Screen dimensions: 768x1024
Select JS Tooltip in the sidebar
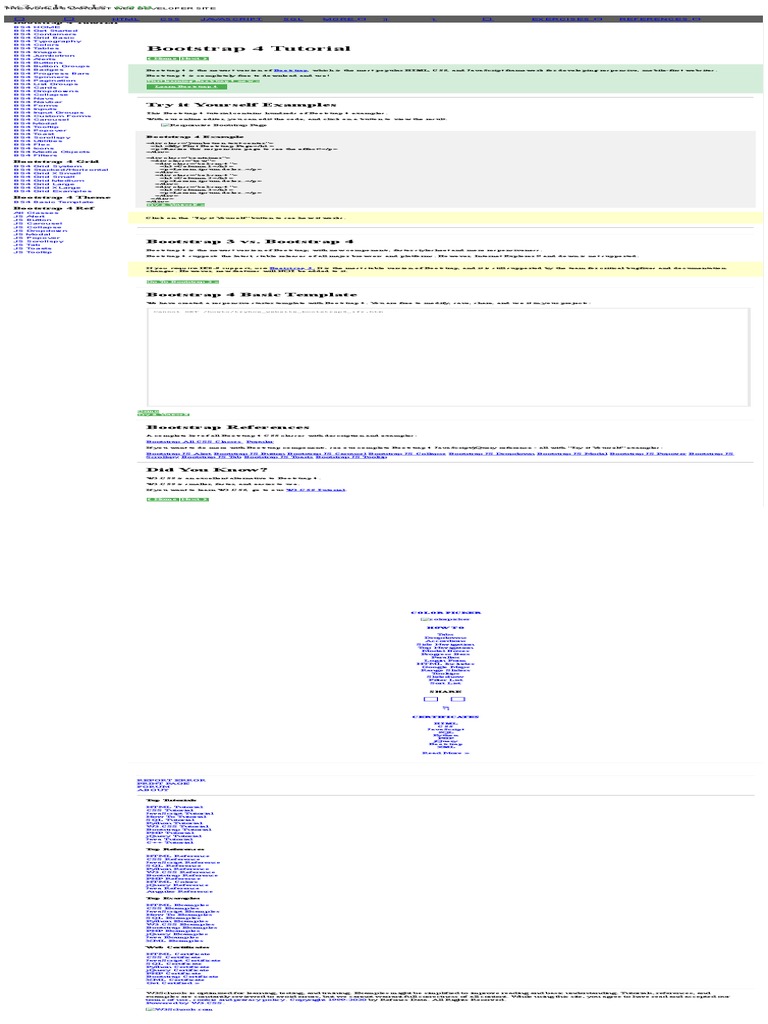coord(33,252)
